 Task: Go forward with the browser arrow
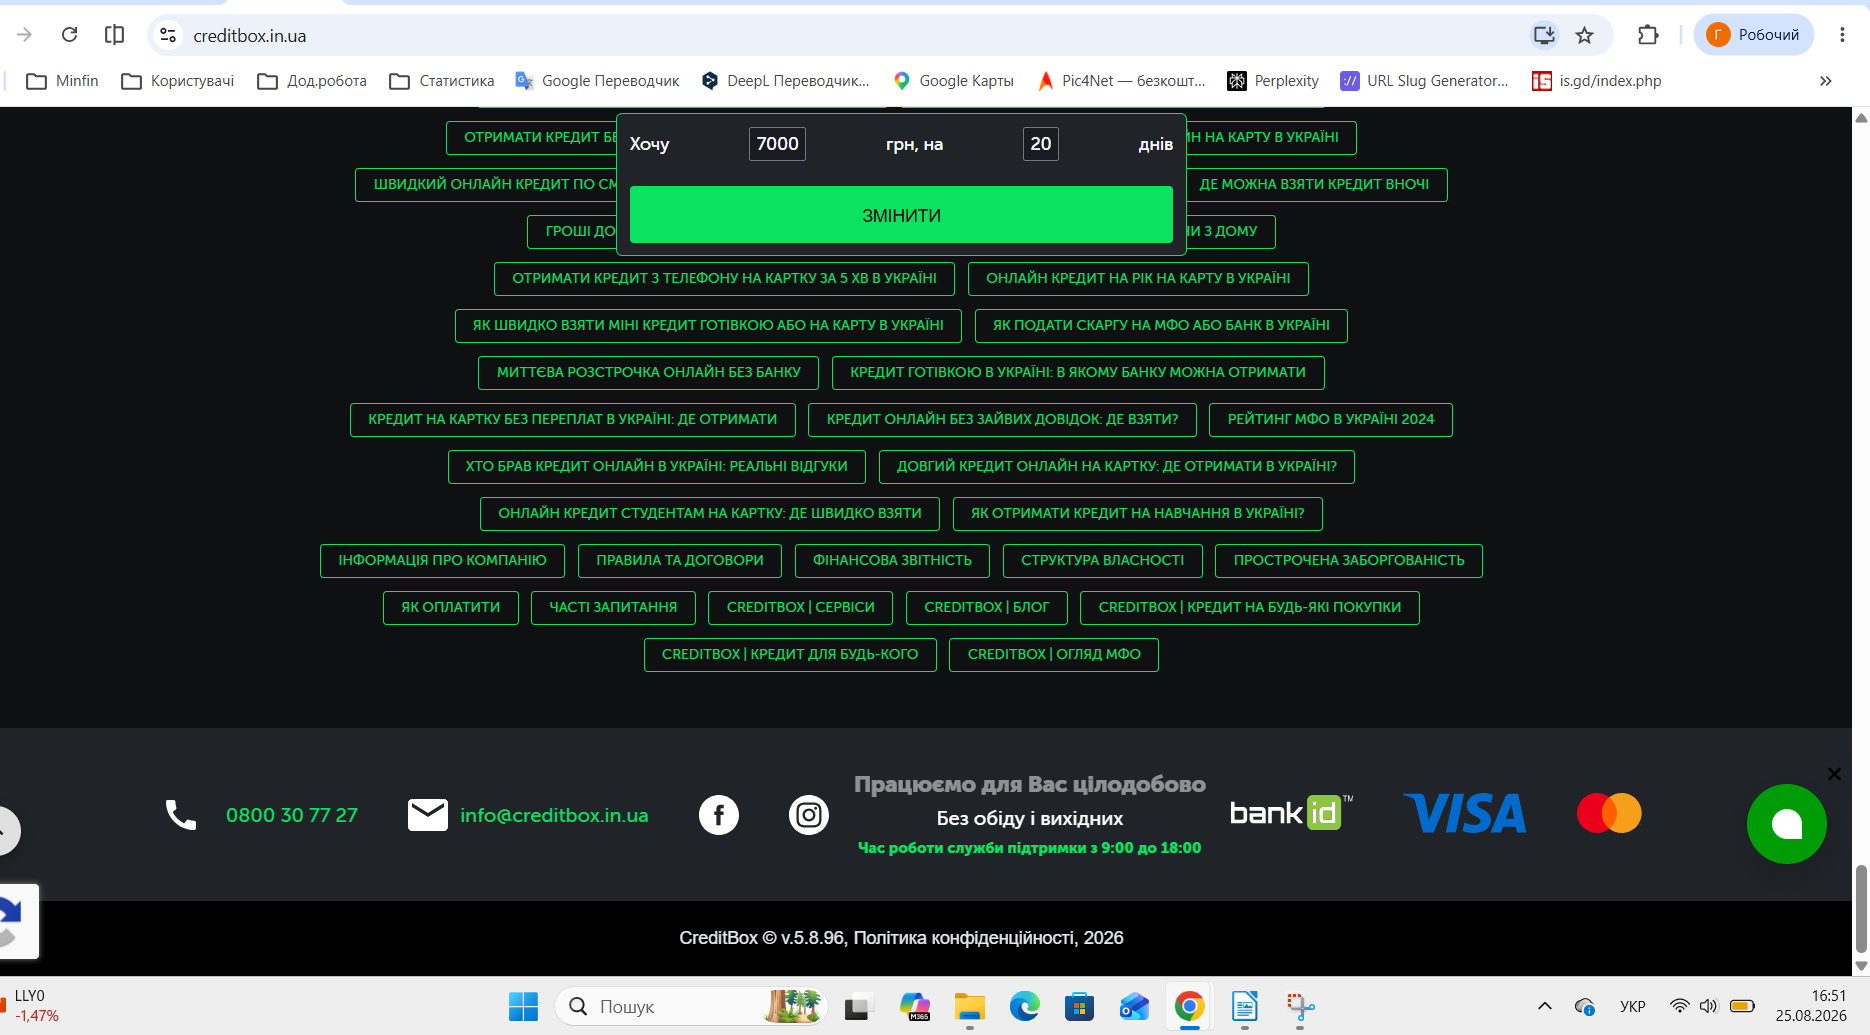coord(25,35)
